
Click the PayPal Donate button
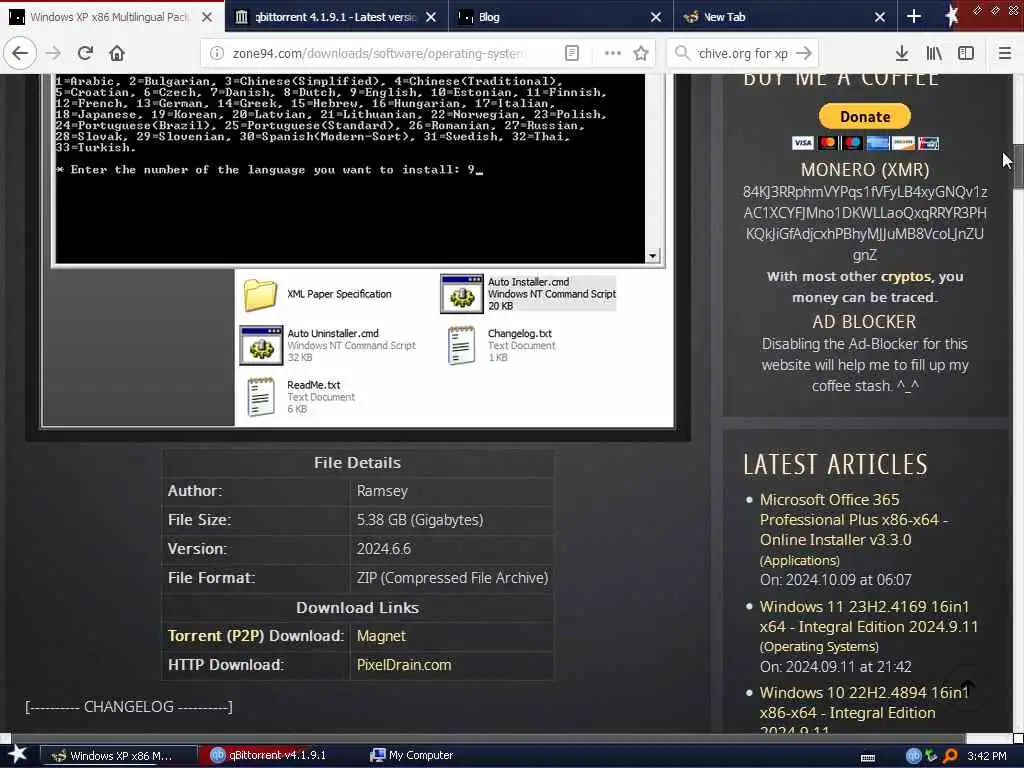tap(865, 116)
